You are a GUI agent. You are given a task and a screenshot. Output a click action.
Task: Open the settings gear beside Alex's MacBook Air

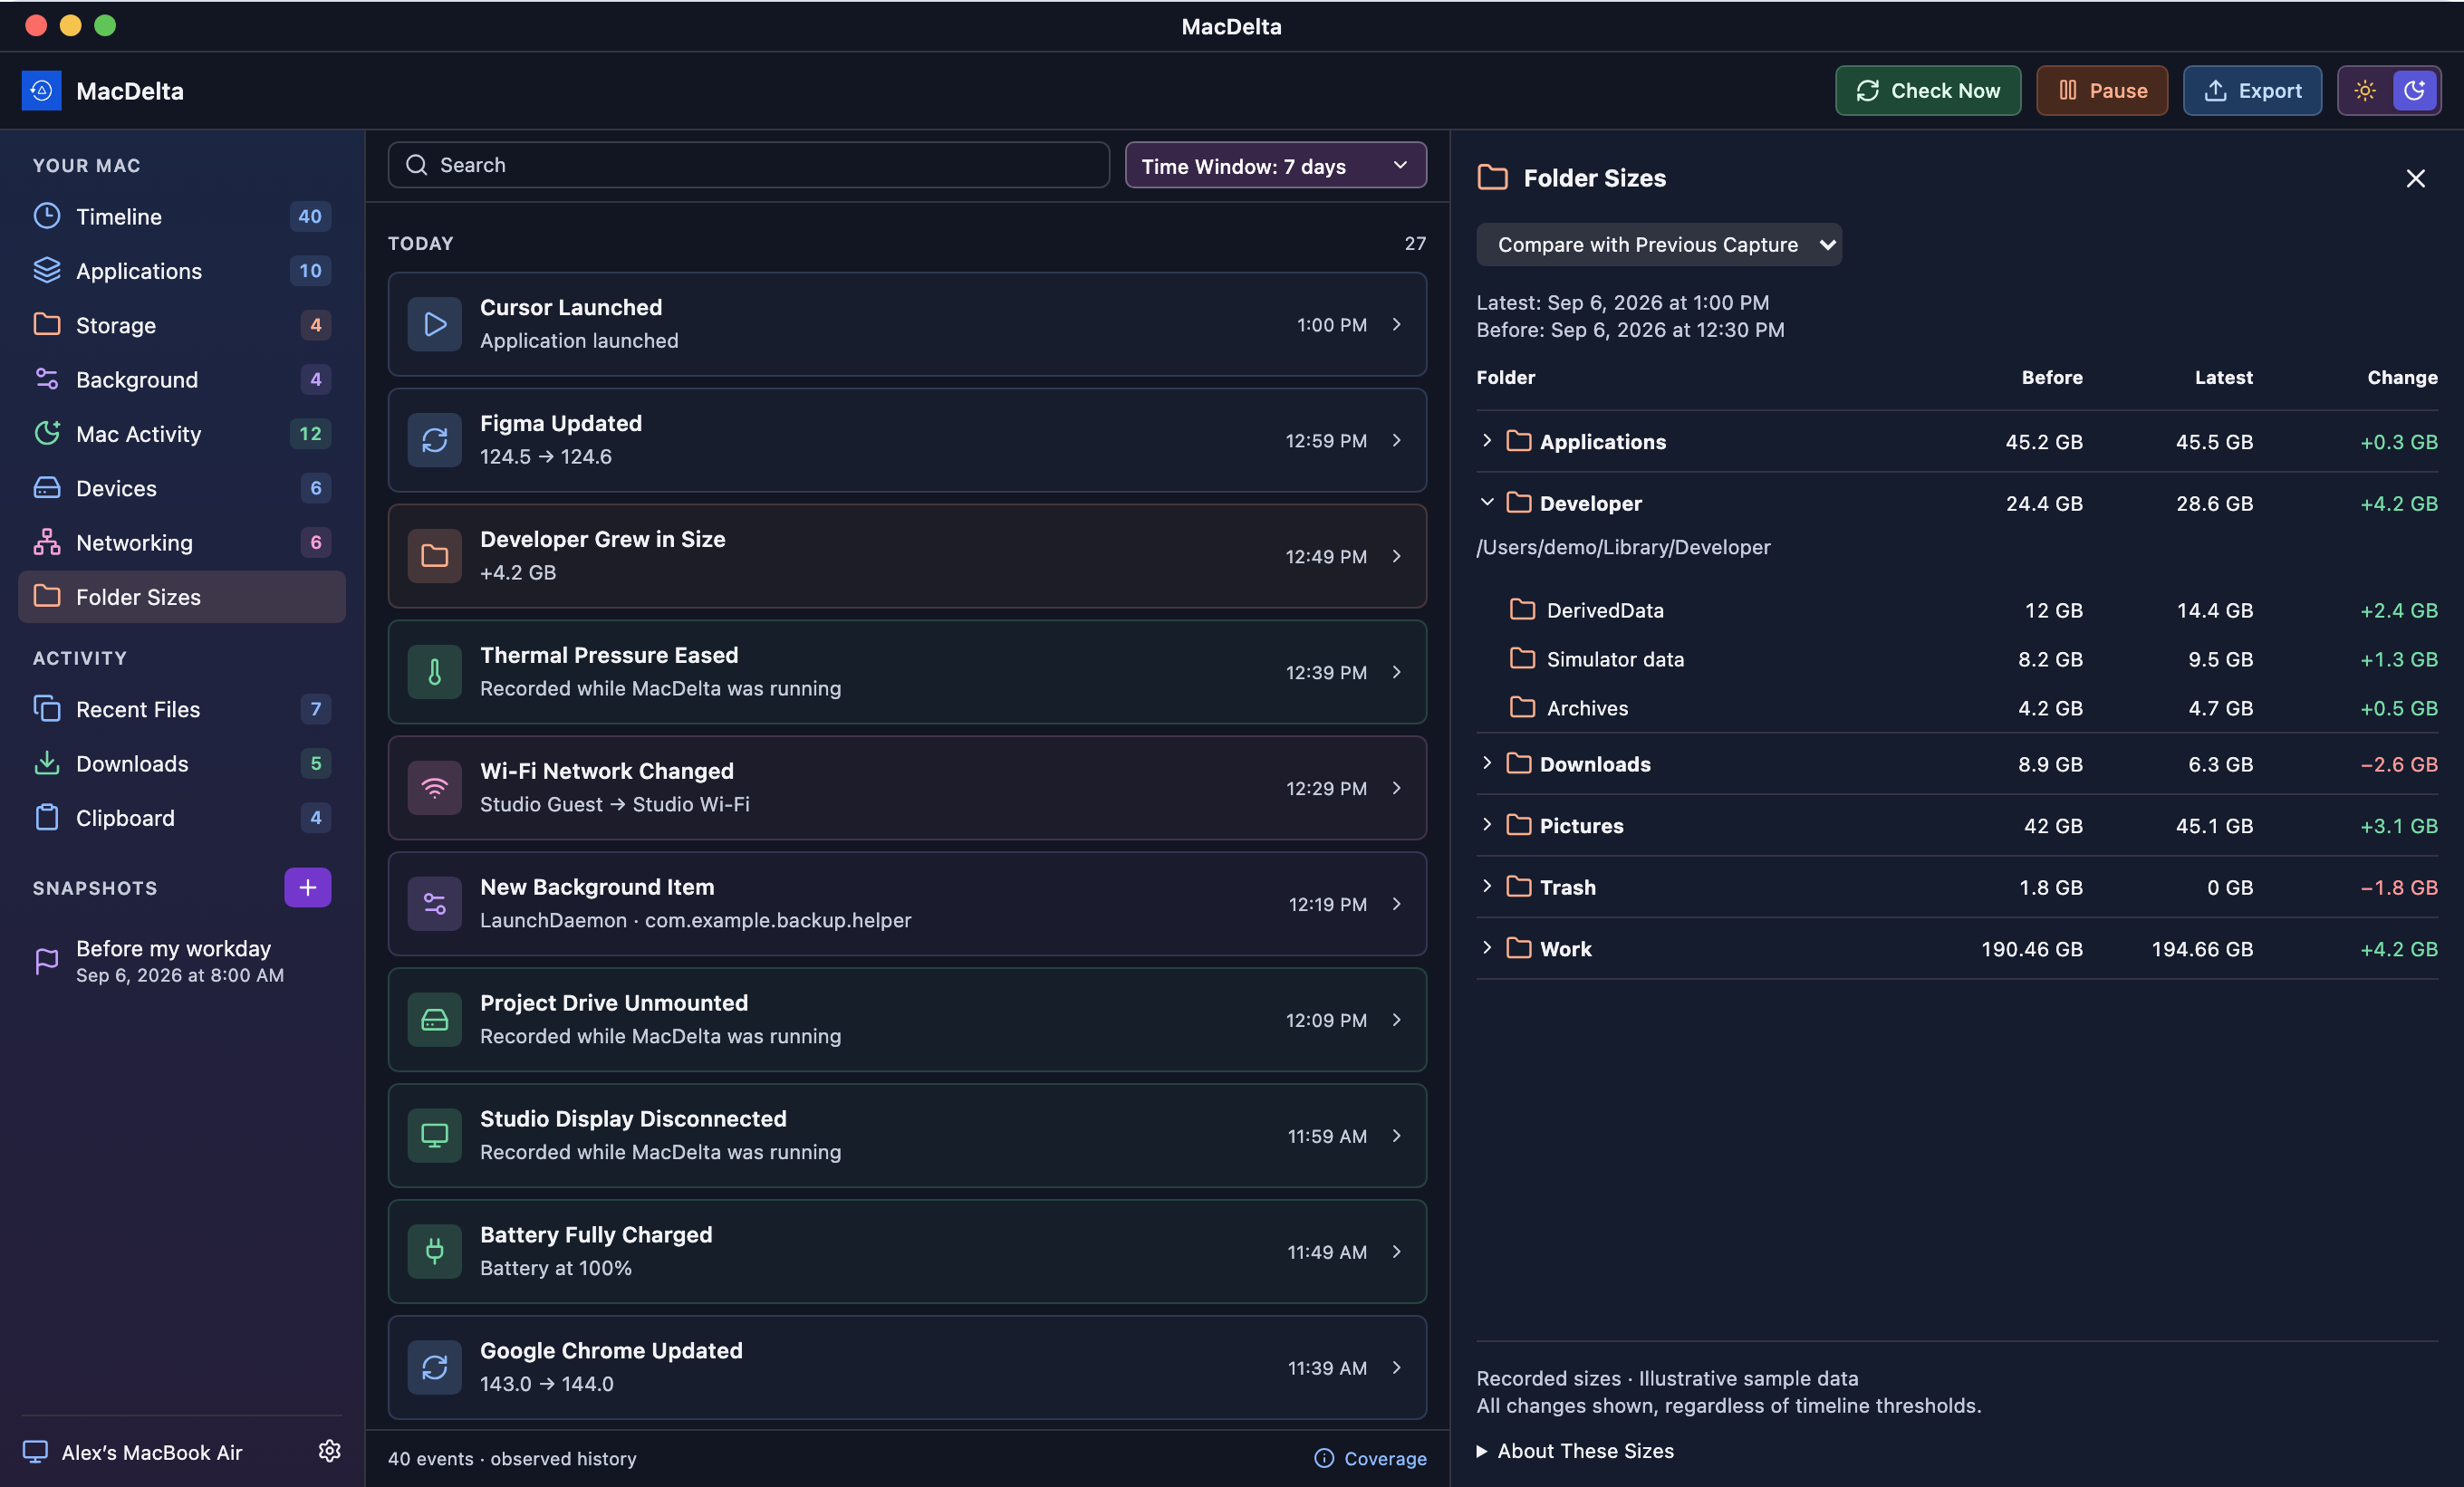coord(329,1450)
